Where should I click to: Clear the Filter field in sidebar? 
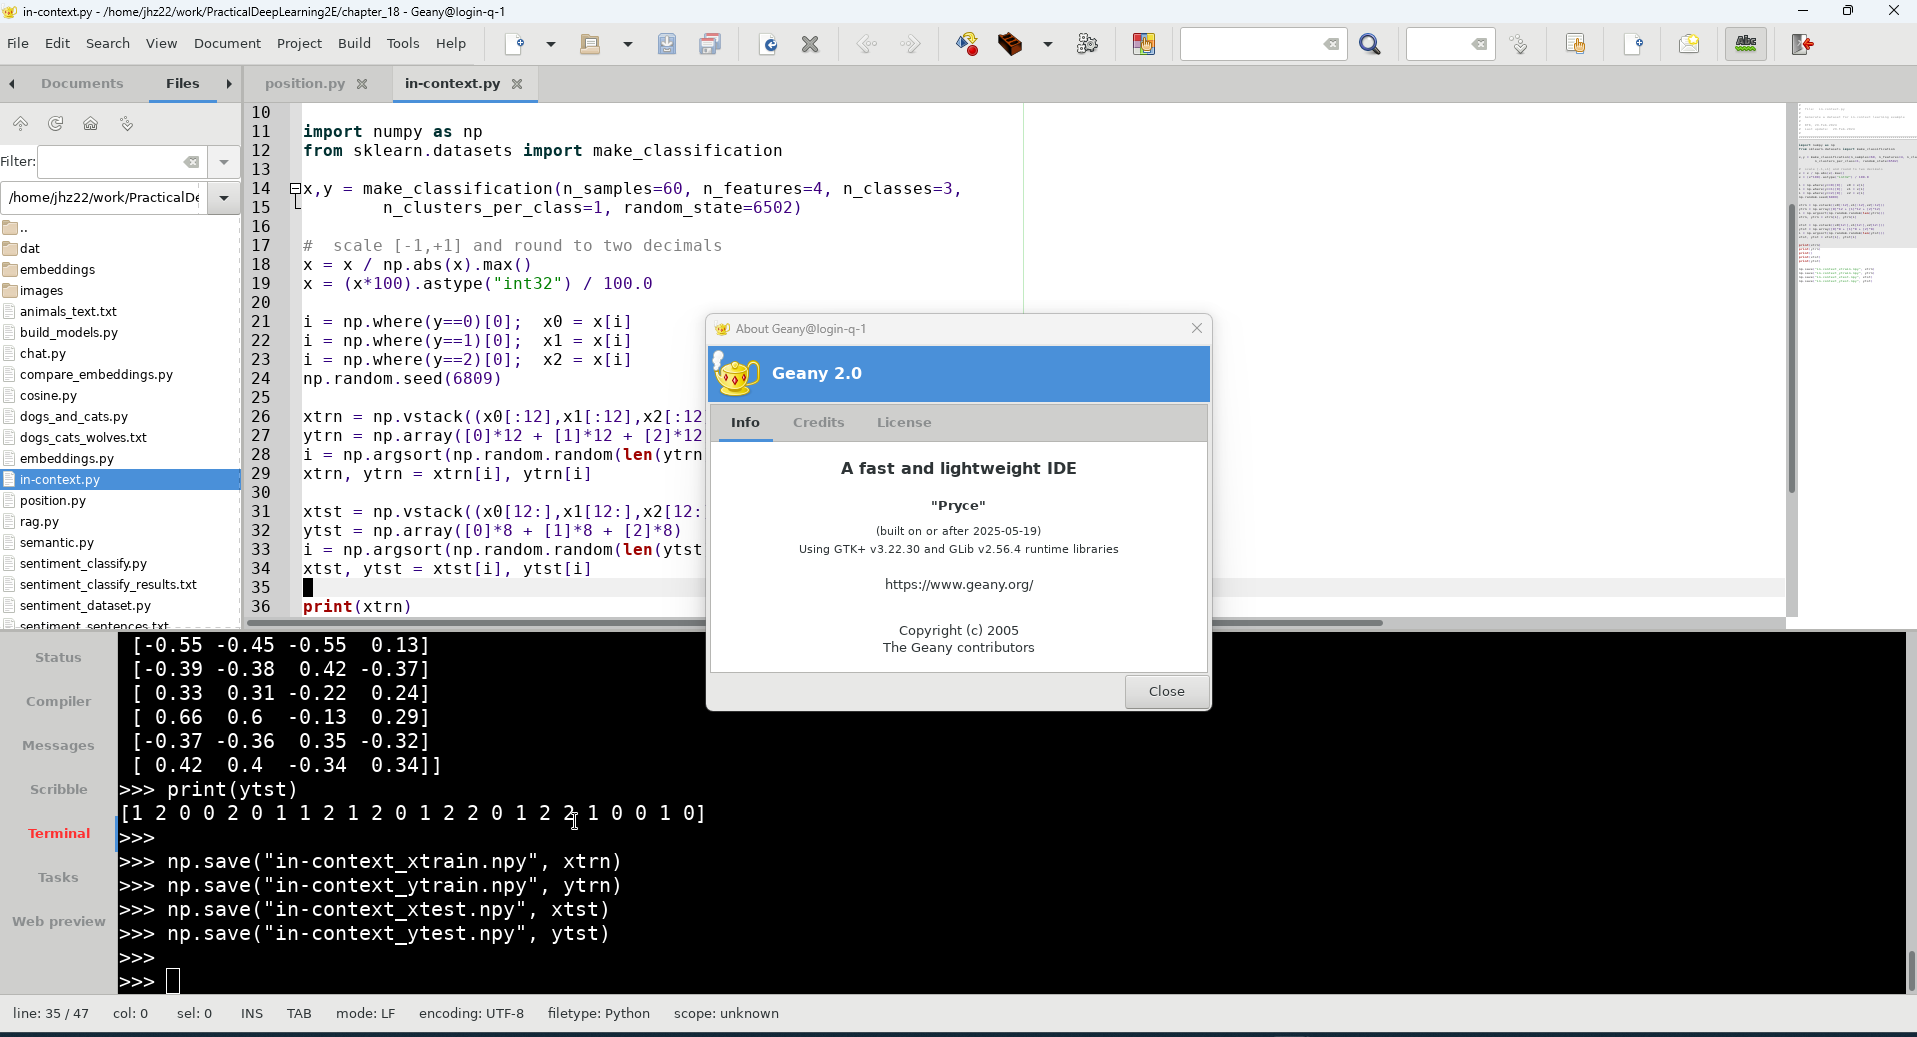[191, 162]
